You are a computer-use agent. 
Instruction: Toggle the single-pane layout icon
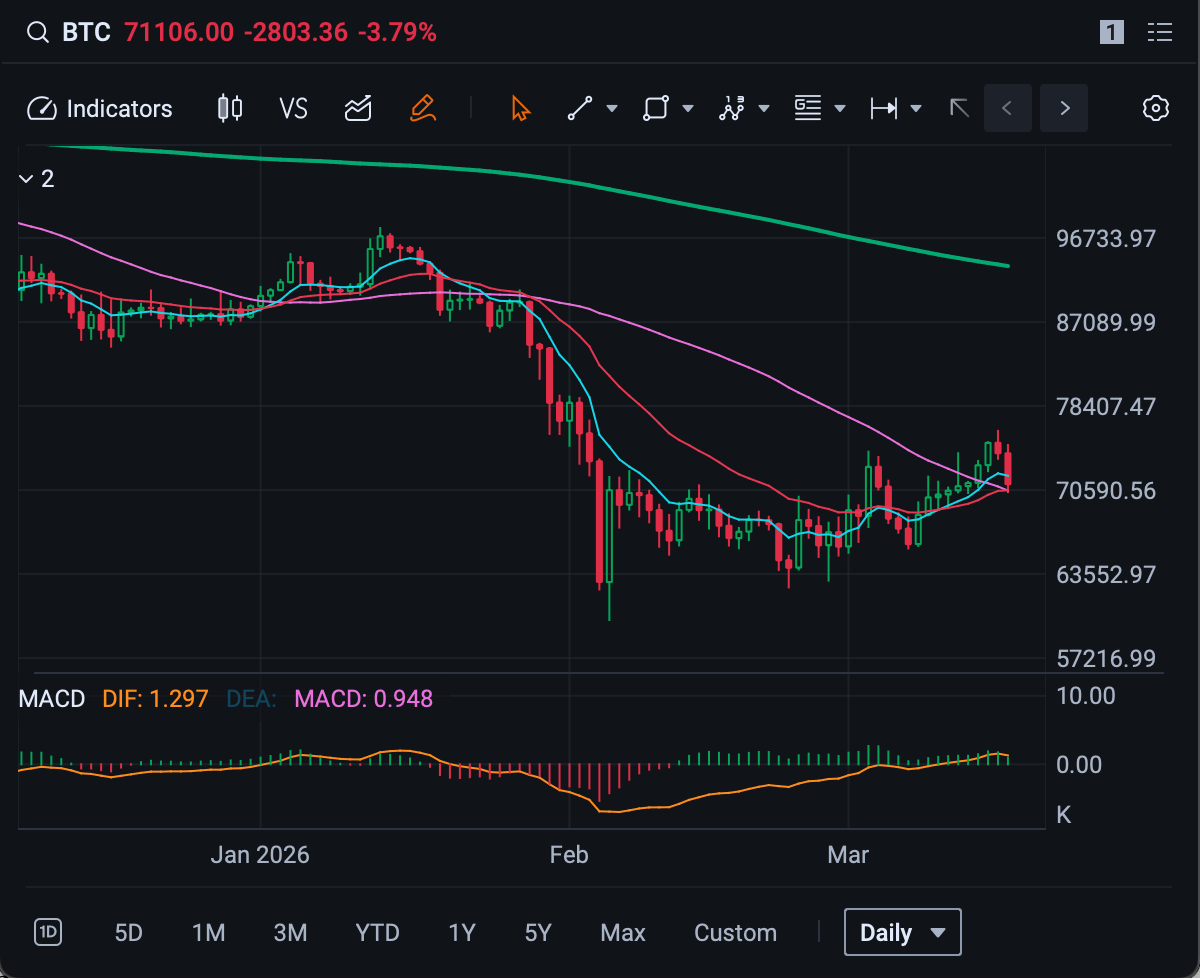click(1111, 33)
